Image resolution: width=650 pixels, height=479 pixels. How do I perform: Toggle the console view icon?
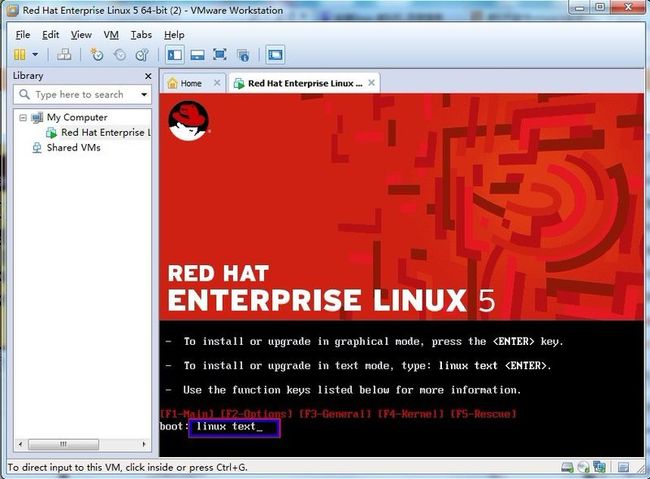(x=275, y=55)
